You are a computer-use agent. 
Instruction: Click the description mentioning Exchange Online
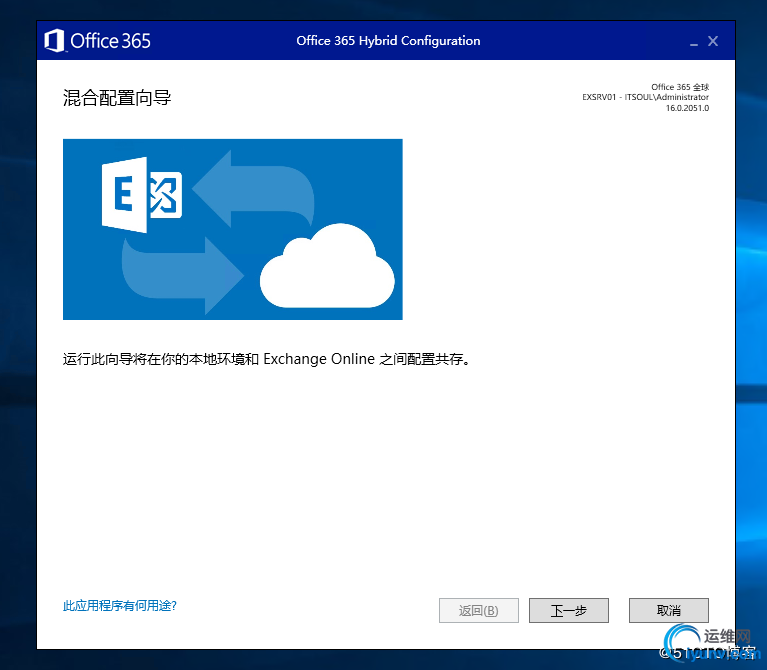pos(267,359)
